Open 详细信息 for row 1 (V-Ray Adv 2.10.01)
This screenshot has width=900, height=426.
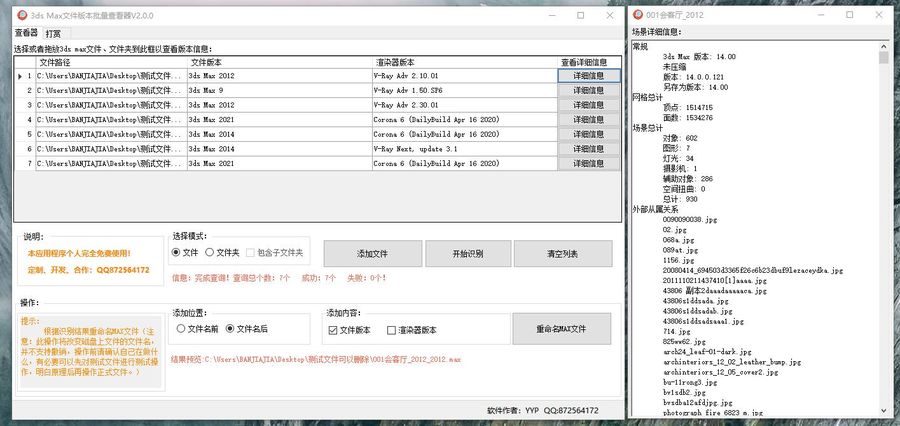pos(588,76)
